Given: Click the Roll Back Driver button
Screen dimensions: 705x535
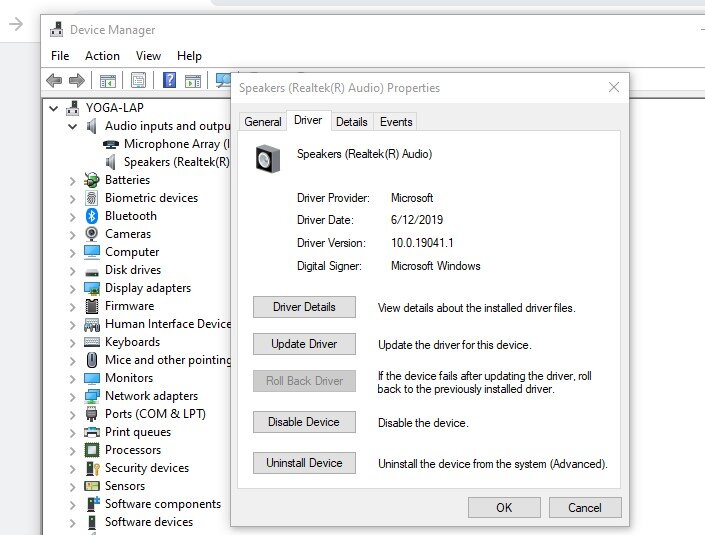Looking at the screenshot, I should coord(304,381).
